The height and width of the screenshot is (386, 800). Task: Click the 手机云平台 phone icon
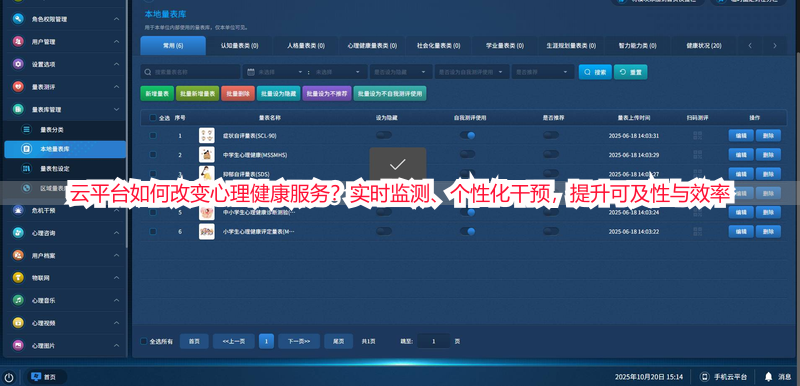pyautogui.click(x=705, y=377)
